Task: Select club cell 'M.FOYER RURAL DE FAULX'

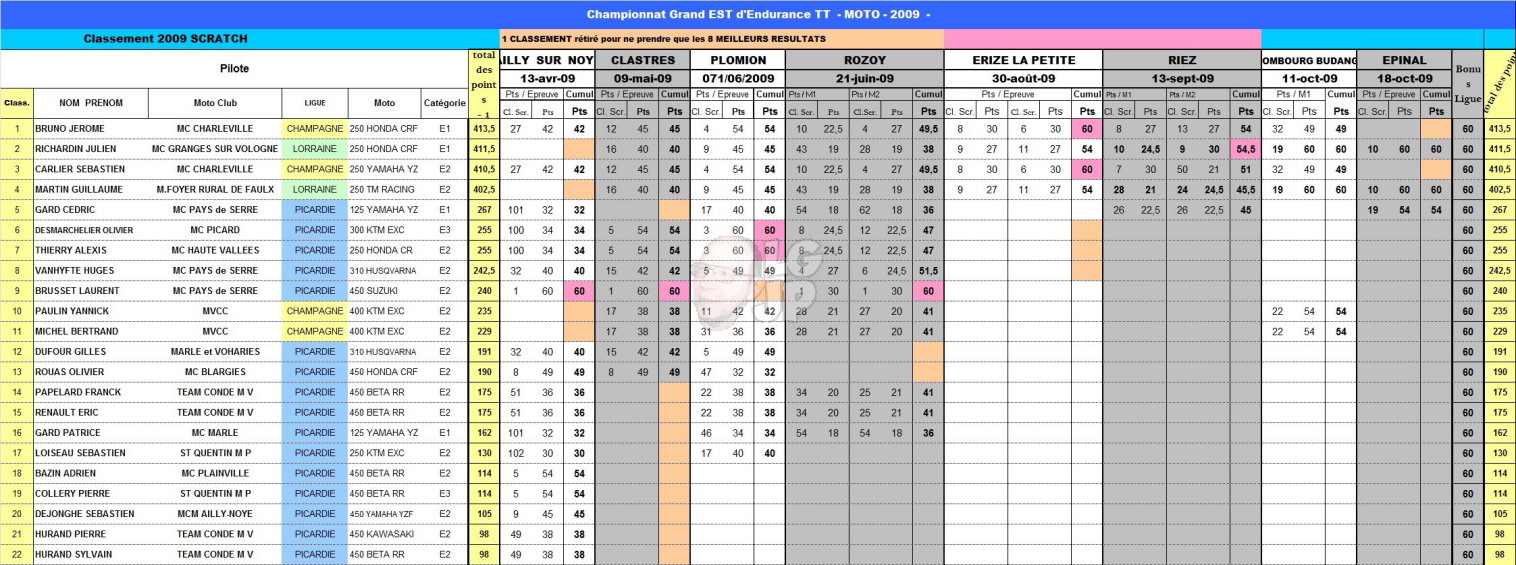Action: coord(215,189)
